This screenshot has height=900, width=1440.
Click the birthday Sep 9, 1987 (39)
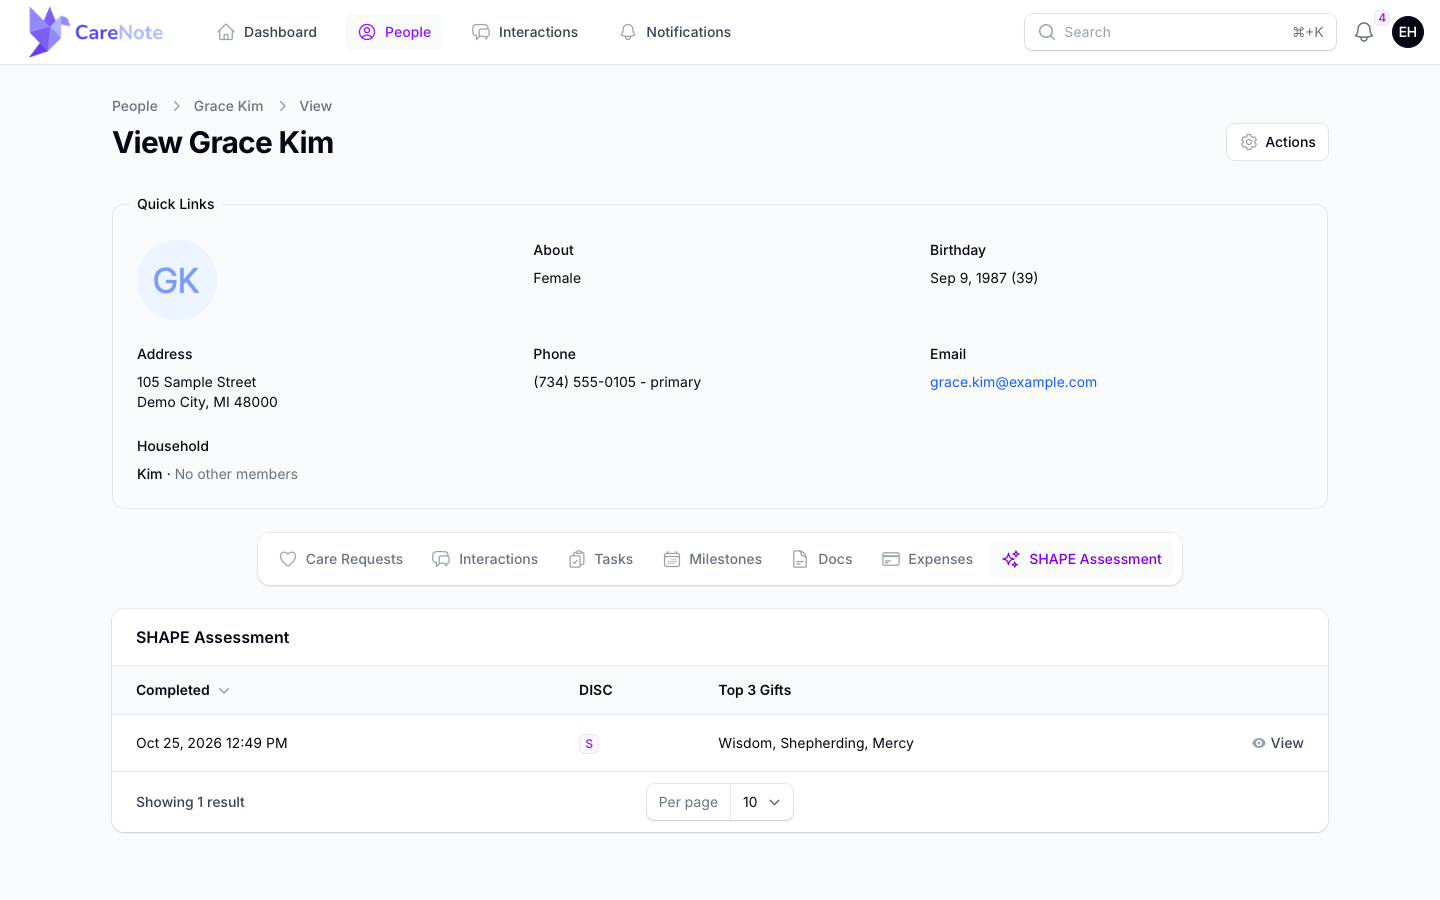[984, 278]
